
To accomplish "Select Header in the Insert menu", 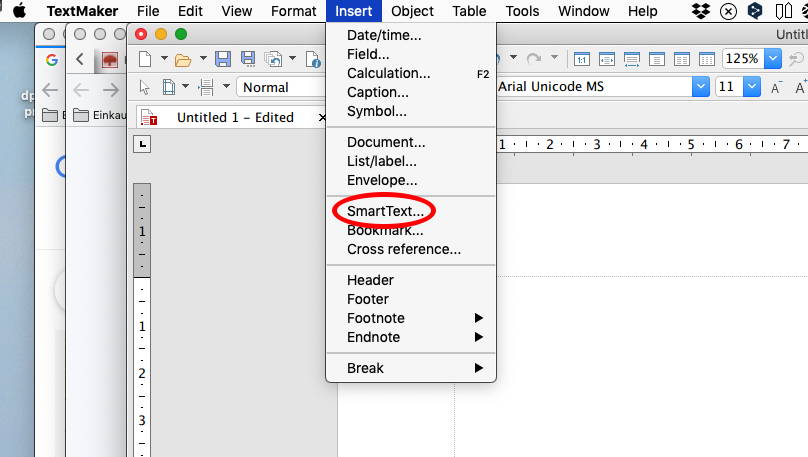I will click(x=370, y=280).
